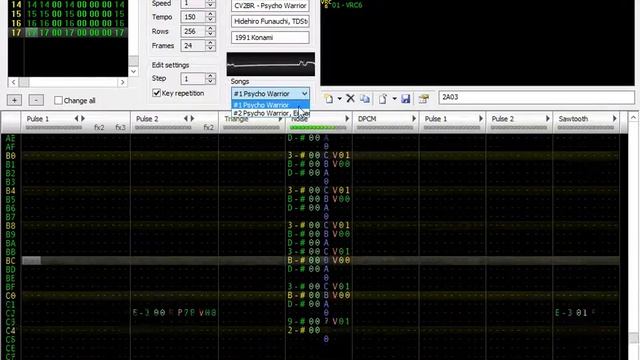Expand the Noise channel effect columns
The height and width of the screenshot is (360, 640).
pyautogui.click(x=347, y=118)
